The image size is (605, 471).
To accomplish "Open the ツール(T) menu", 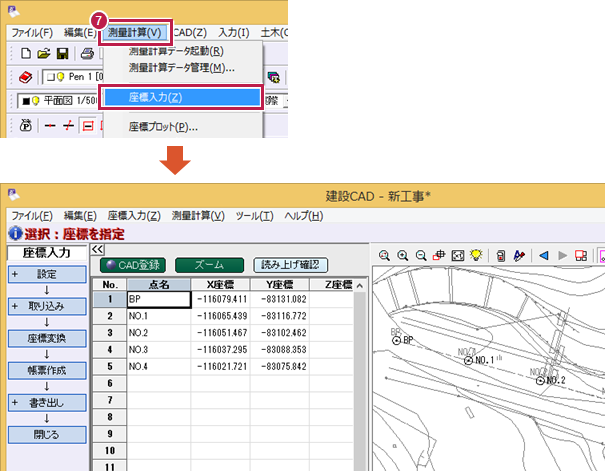I will 254,216.
